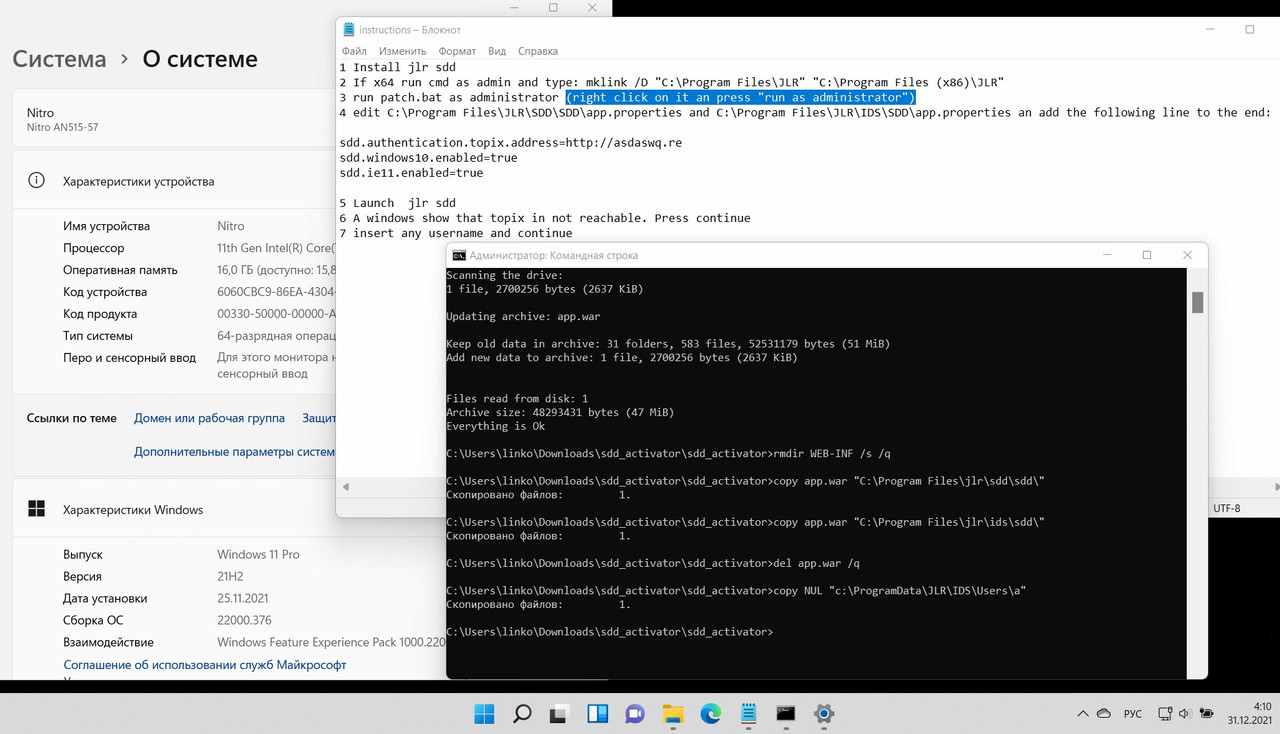
Task: Minimize the Command Prompt window
Action: pyautogui.click(x=1105, y=255)
